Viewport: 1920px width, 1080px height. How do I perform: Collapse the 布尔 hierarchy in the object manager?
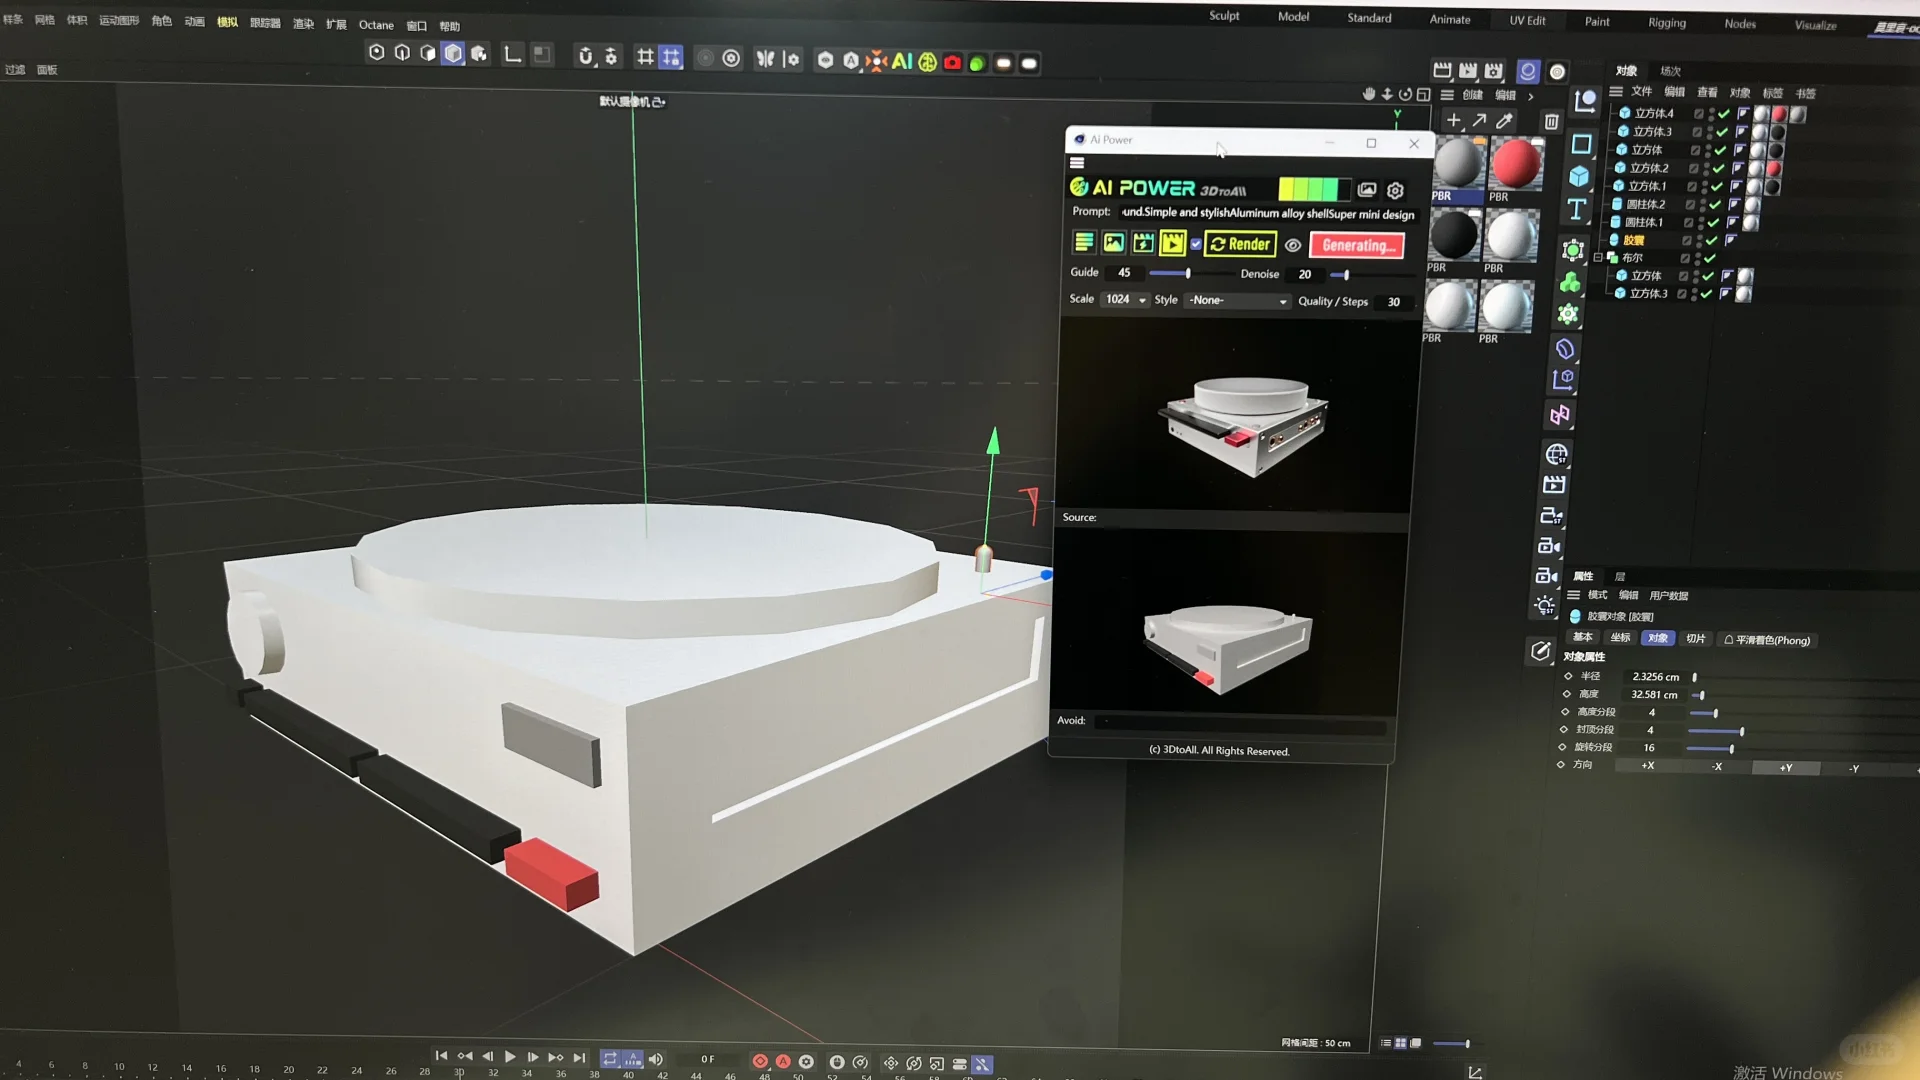(1598, 257)
